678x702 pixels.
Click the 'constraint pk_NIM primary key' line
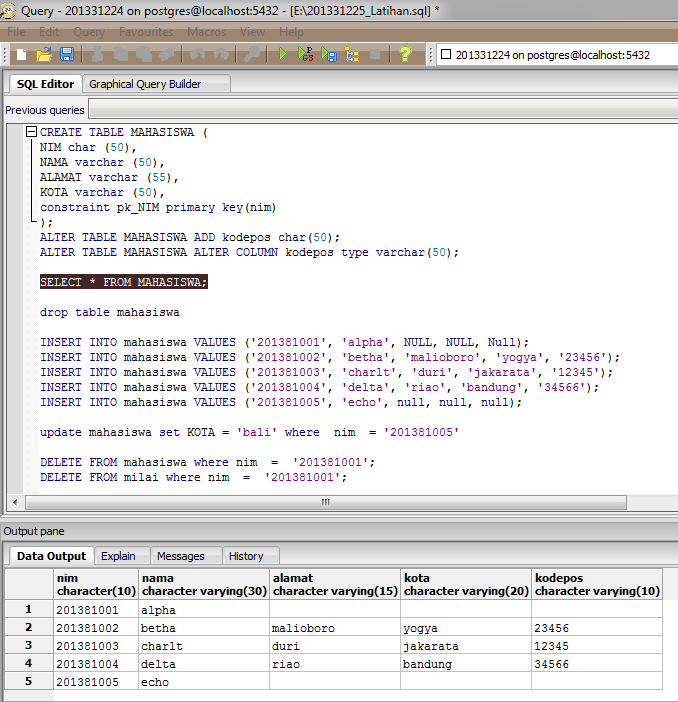click(x=158, y=207)
